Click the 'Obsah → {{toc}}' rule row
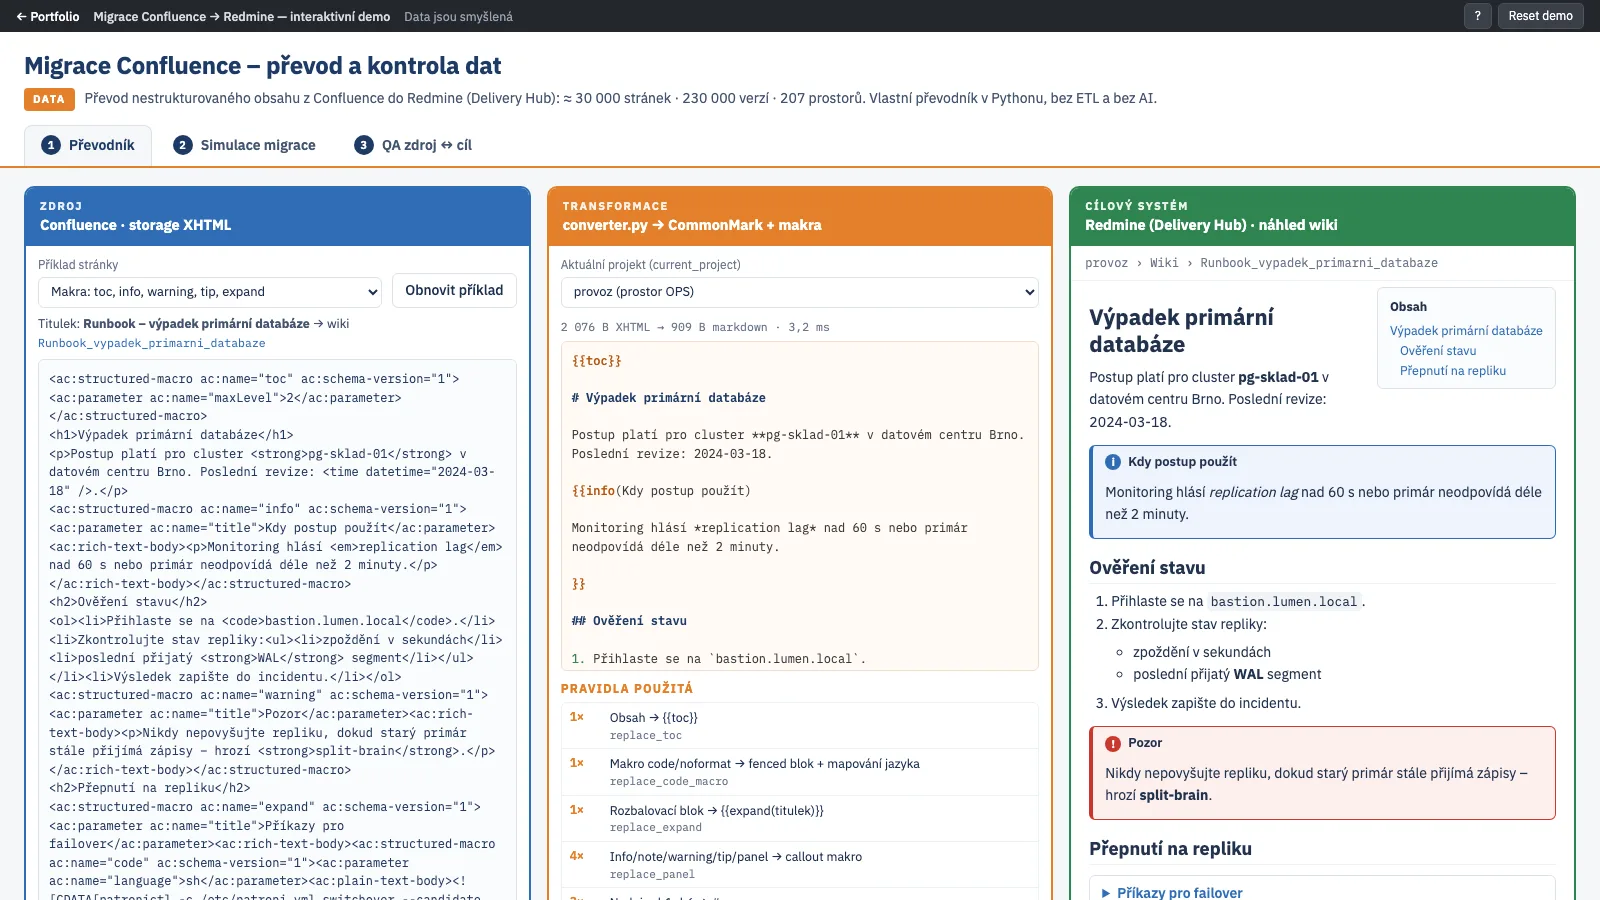 [800, 725]
